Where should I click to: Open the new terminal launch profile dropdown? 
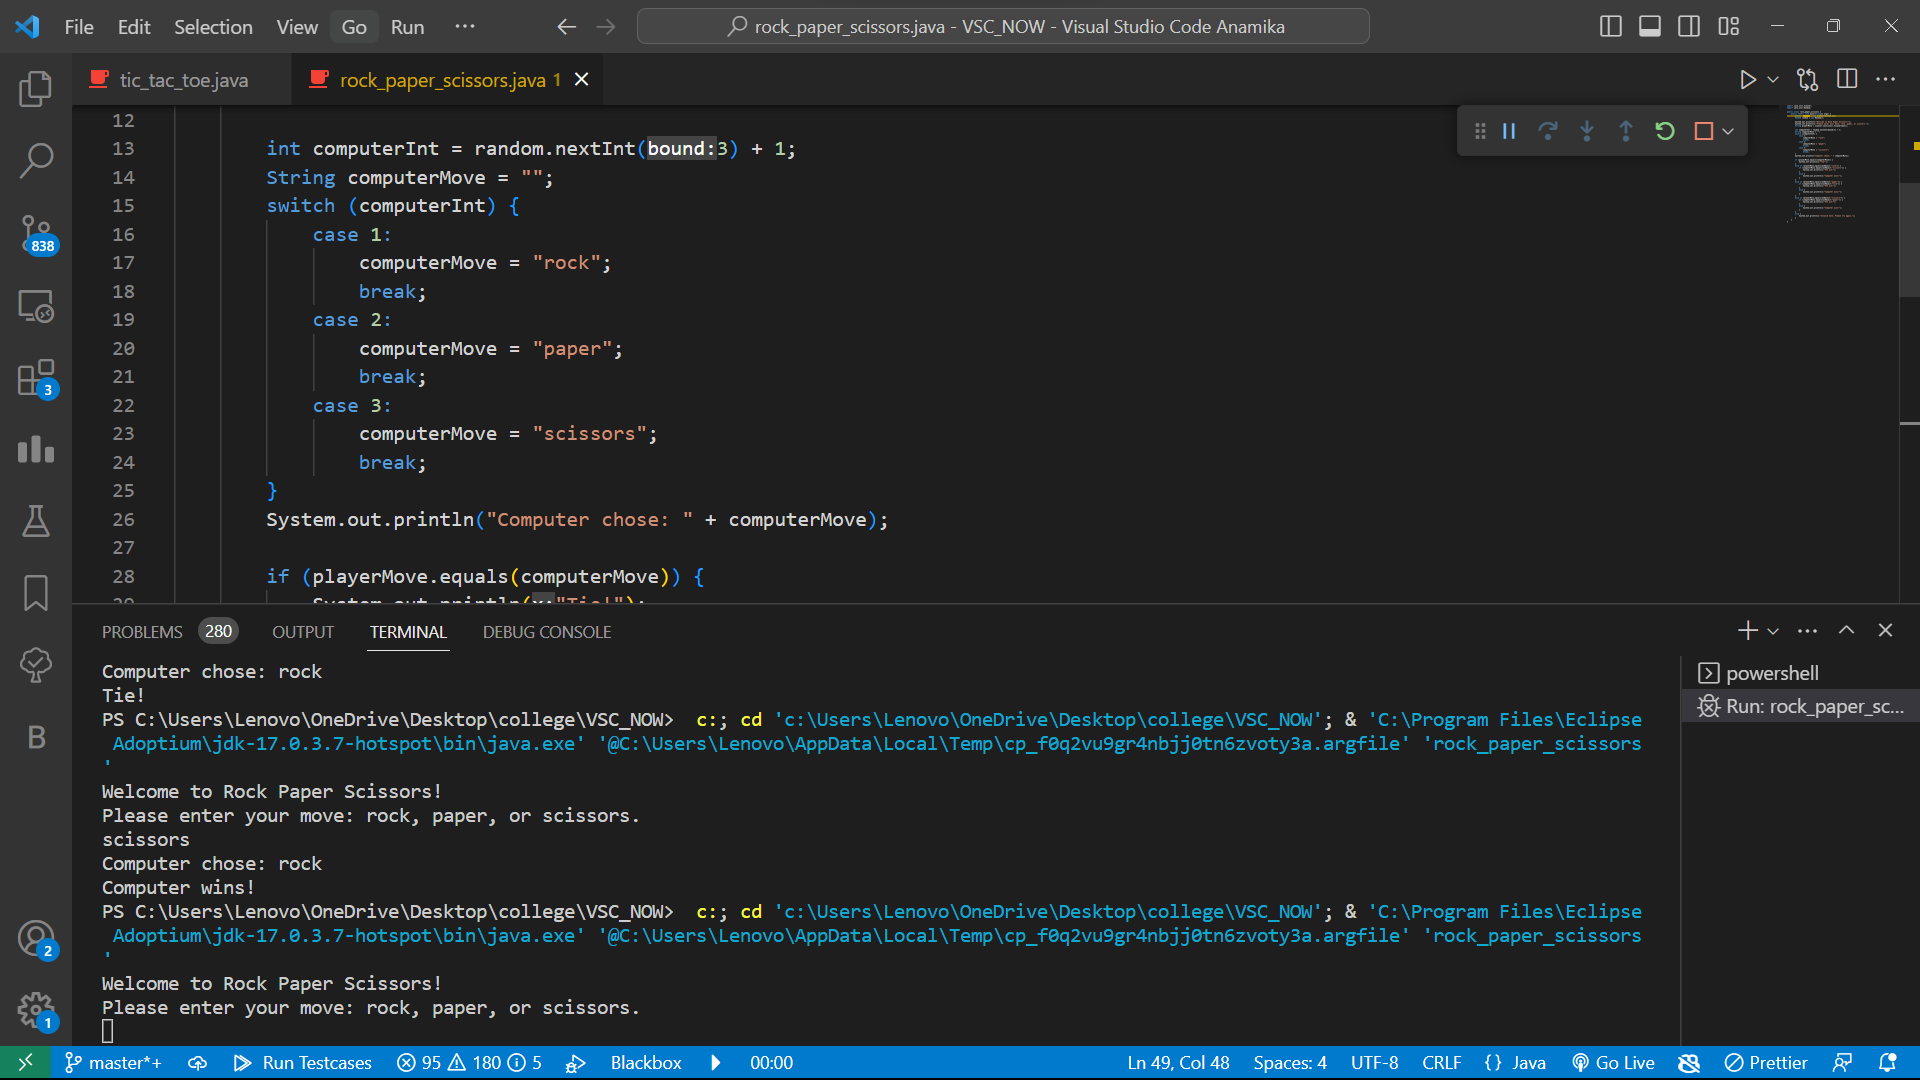(1773, 631)
